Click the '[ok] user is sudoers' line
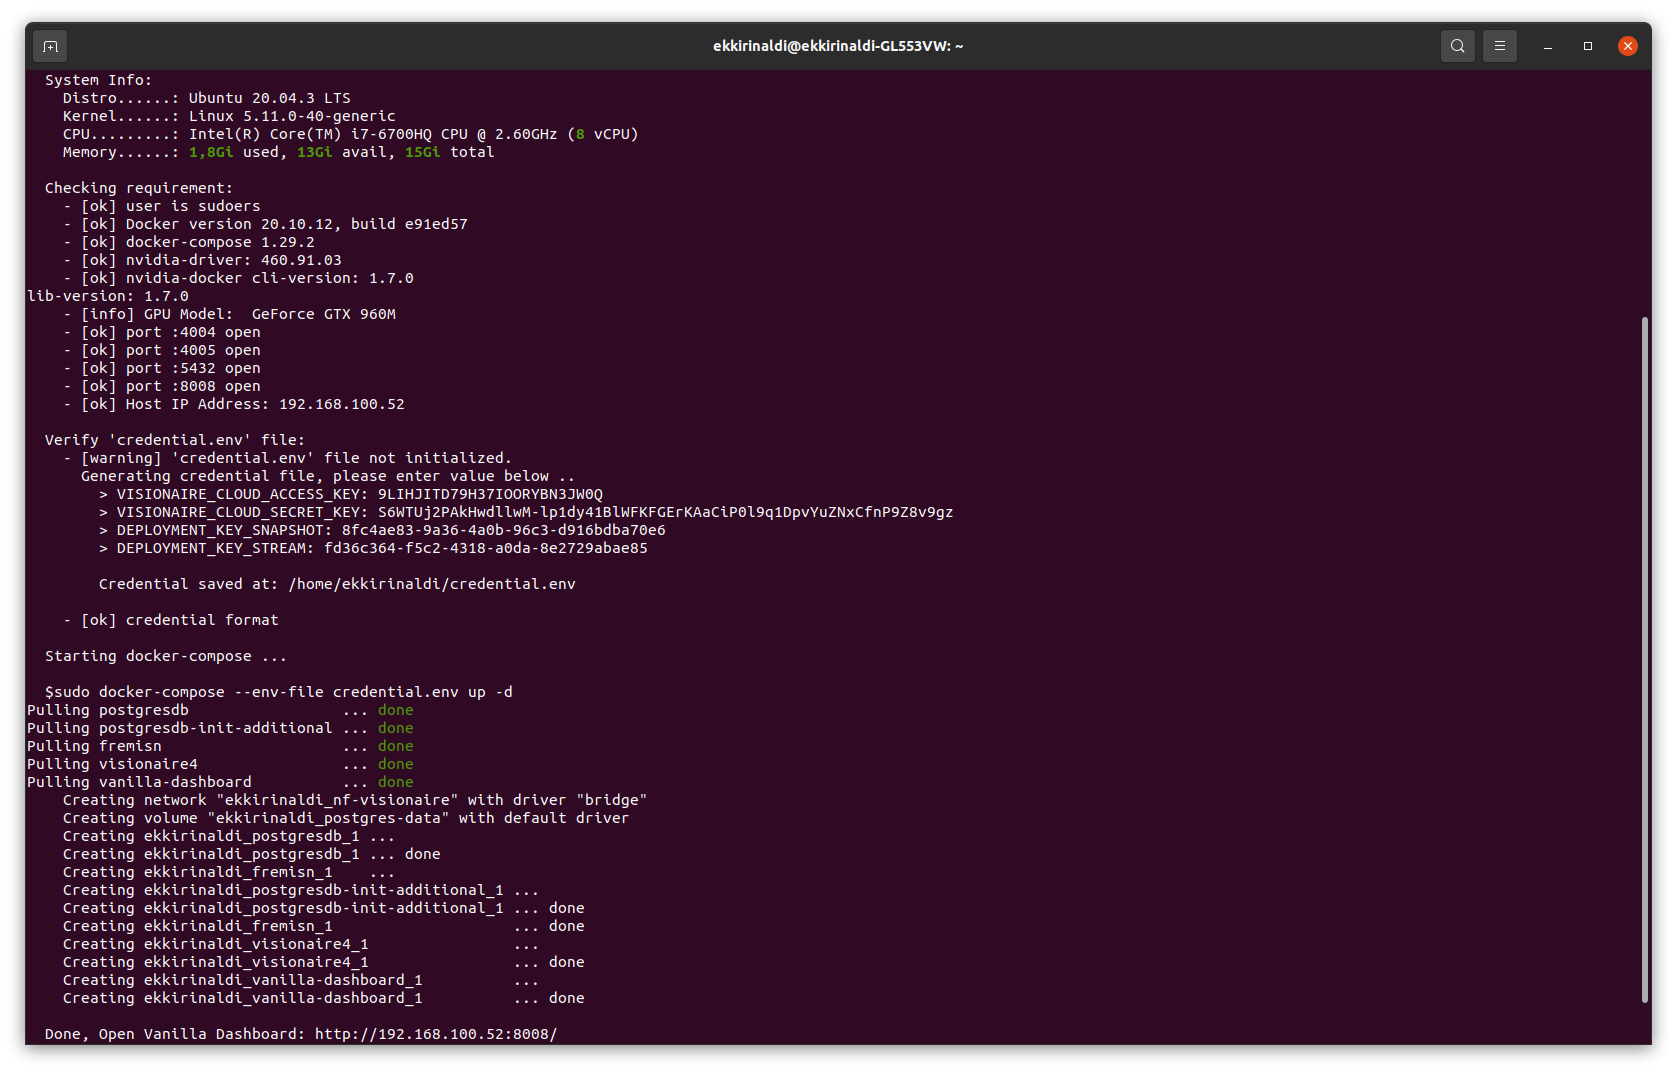 click(x=162, y=206)
